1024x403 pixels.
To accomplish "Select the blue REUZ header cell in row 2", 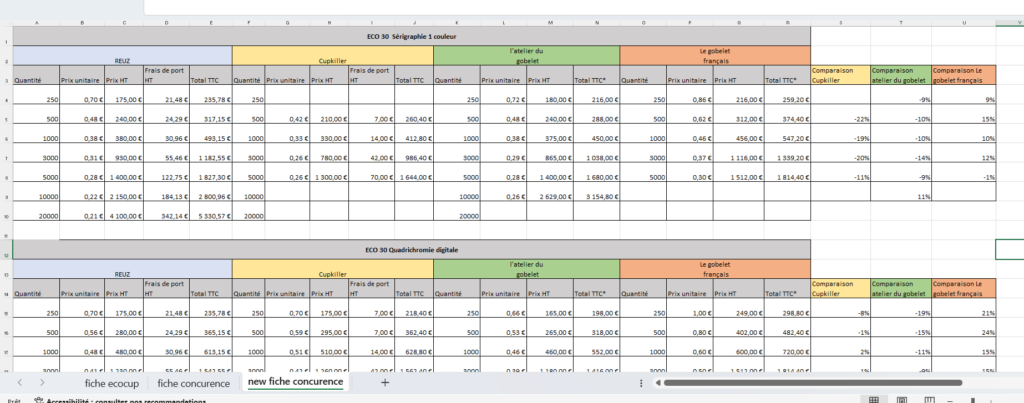I will tap(122, 58).
